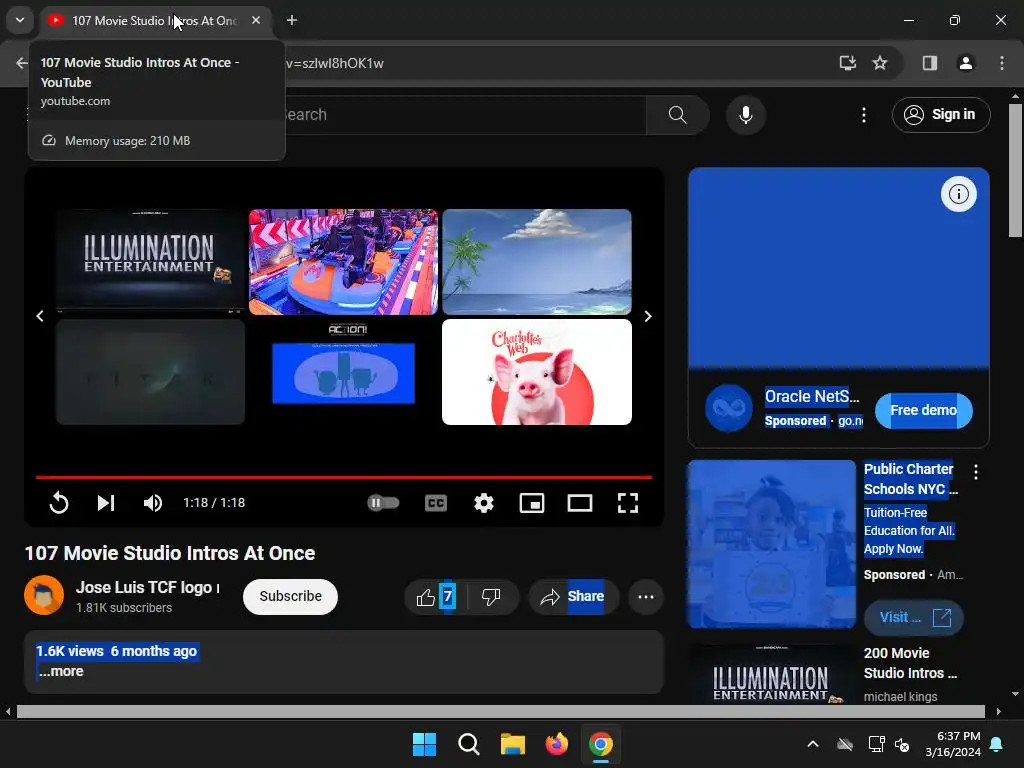Skip to next video
1024x768 pixels.
coord(106,503)
